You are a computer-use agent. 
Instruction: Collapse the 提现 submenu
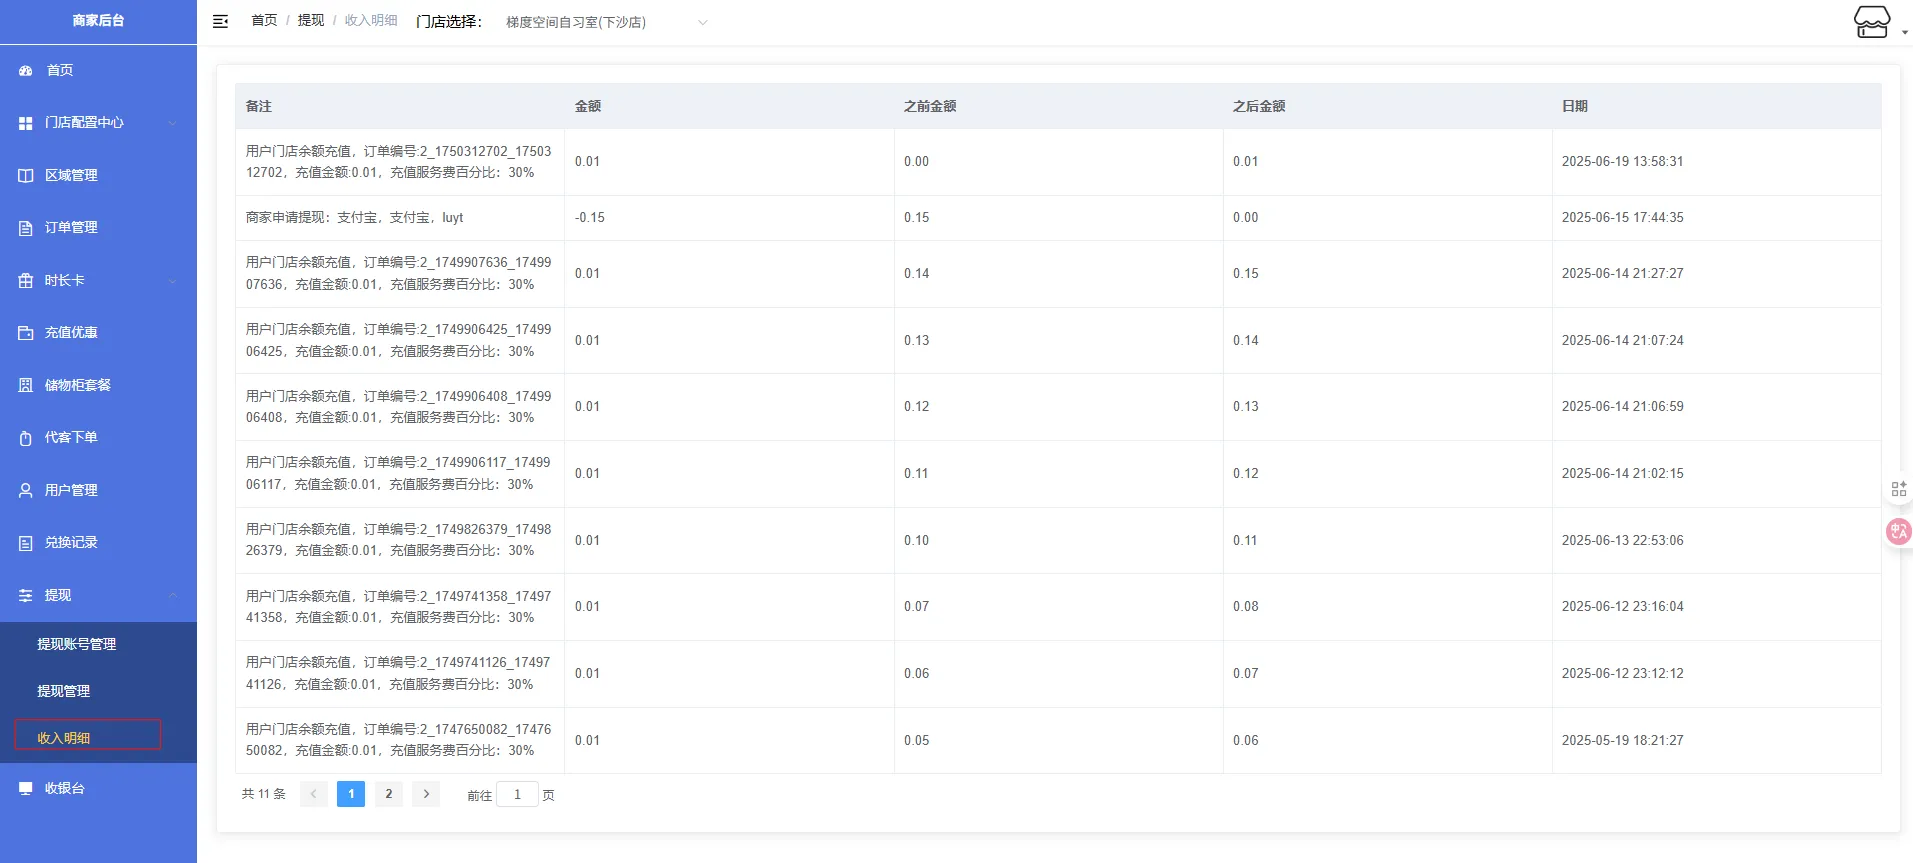98,595
